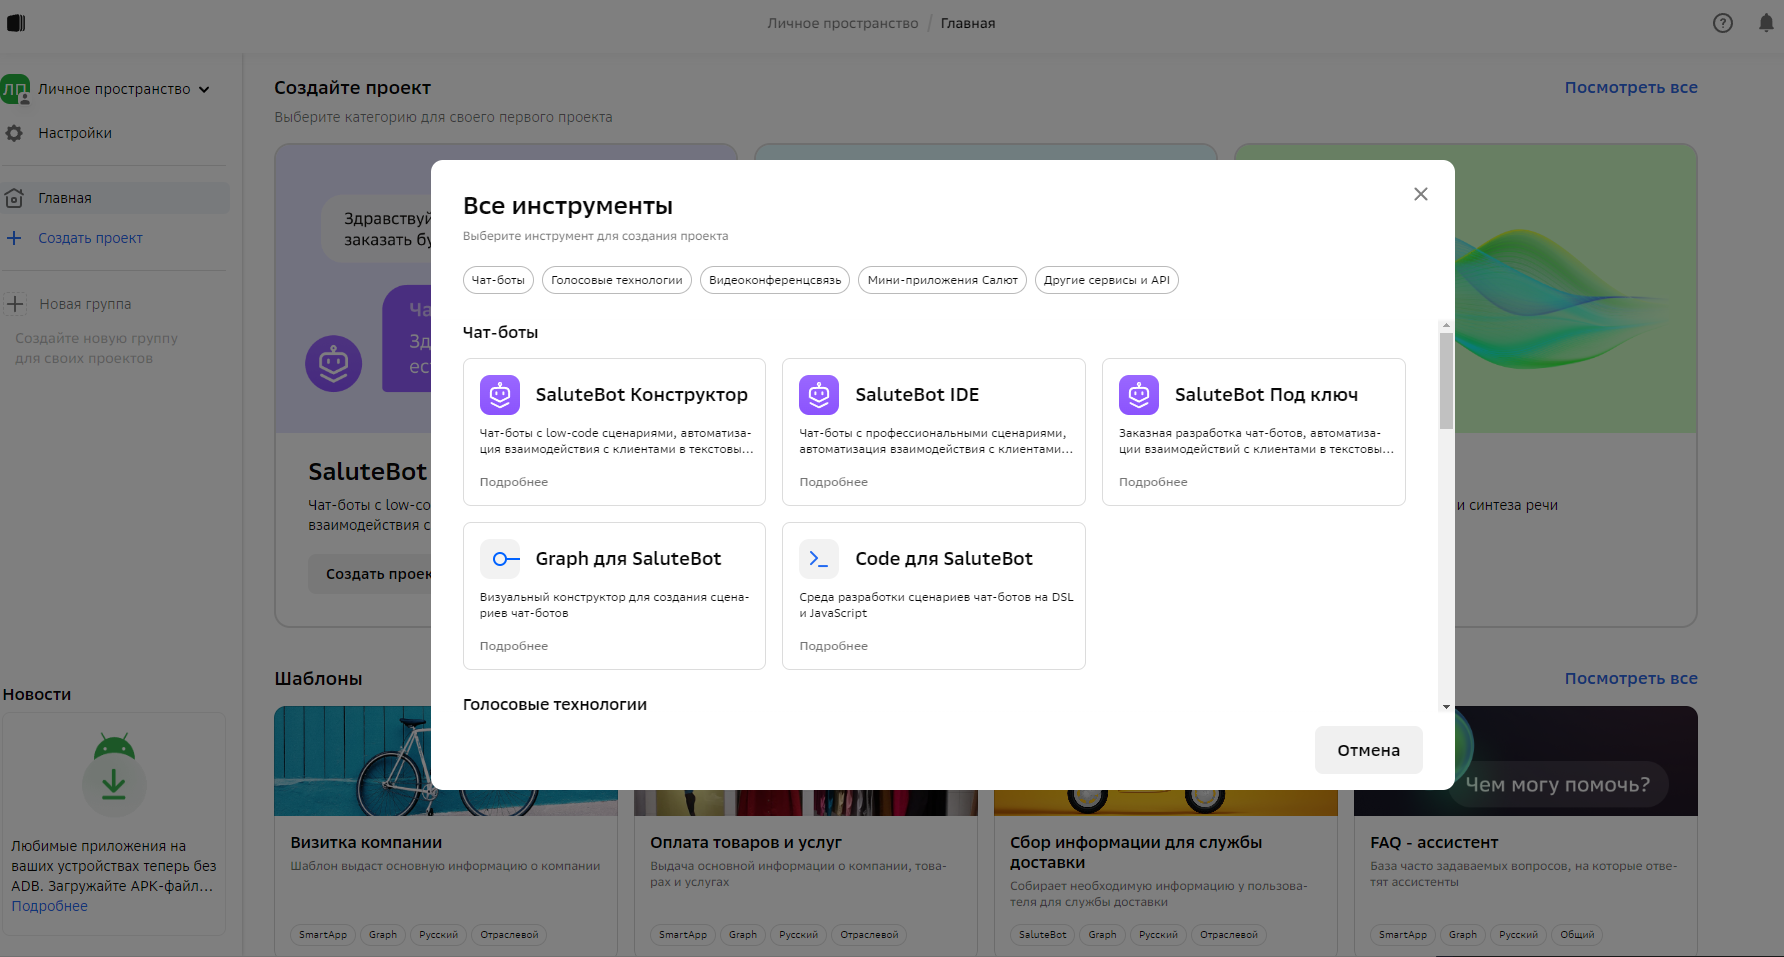Click the SaluteBot IDE robot icon
1784x957 pixels.
pos(819,395)
